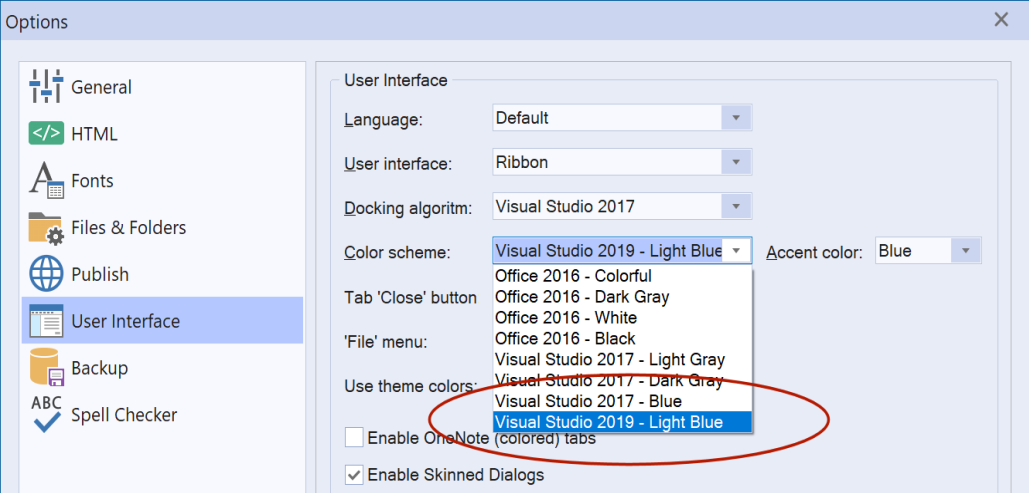Image resolution: width=1030 pixels, height=494 pixels.
Task: Collapse the Color scheme dropdown arrow
Action: [736, 251]
